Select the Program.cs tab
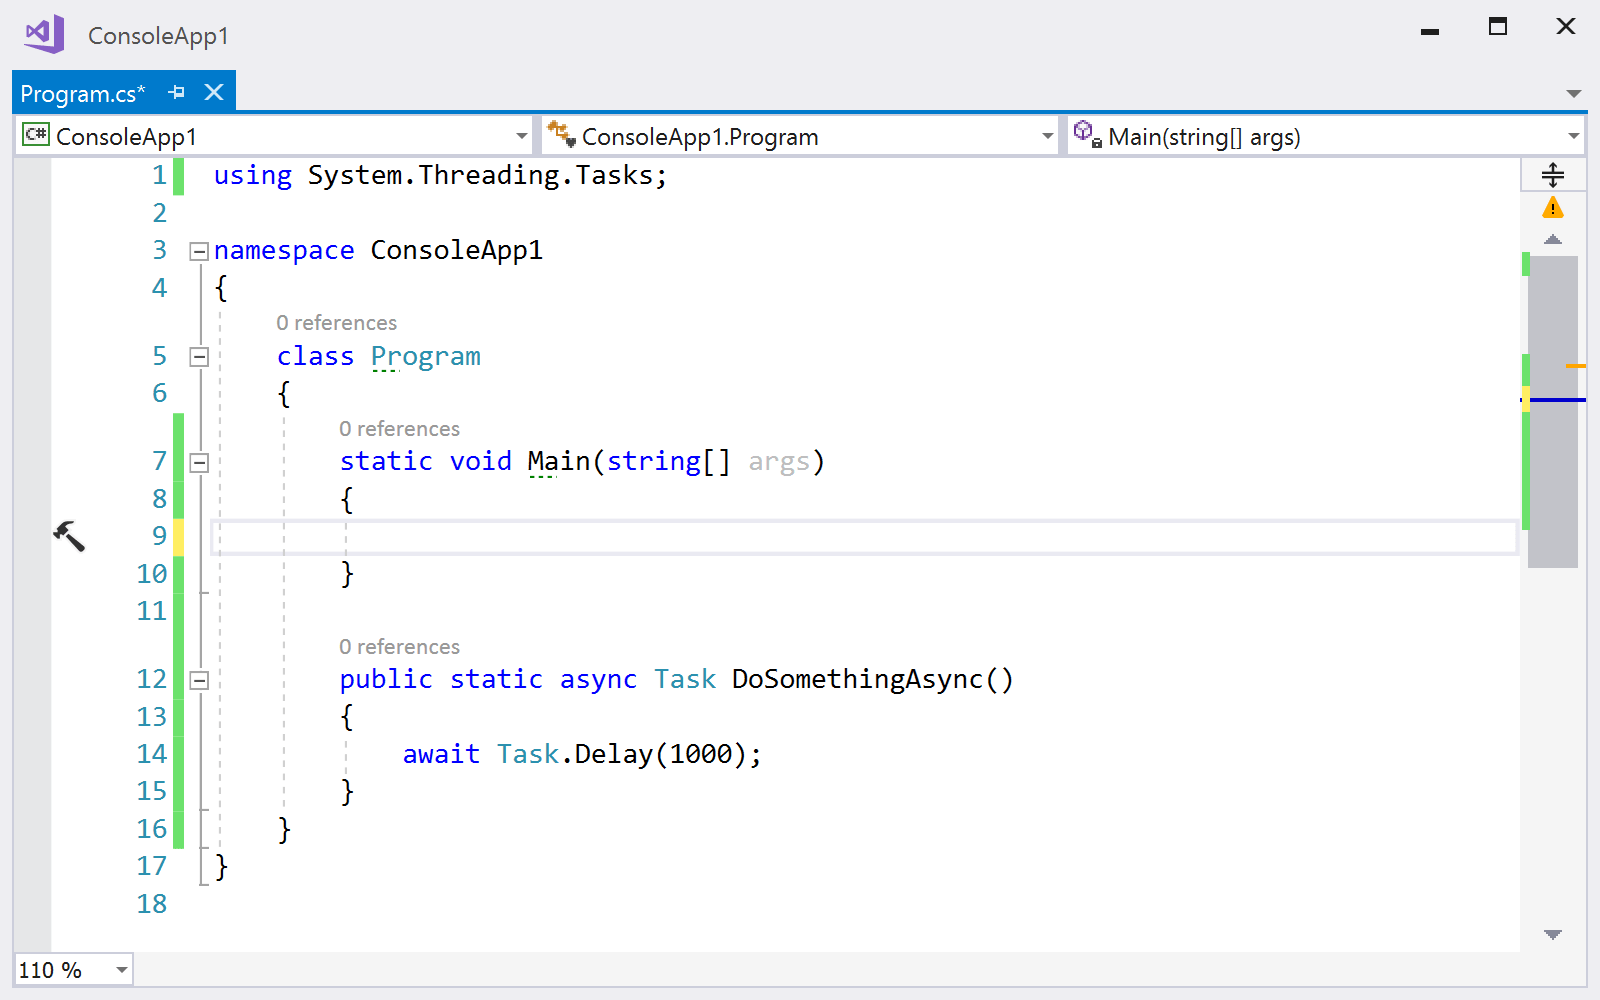This screenshot has width=1600, height=1000. [85, 92]
